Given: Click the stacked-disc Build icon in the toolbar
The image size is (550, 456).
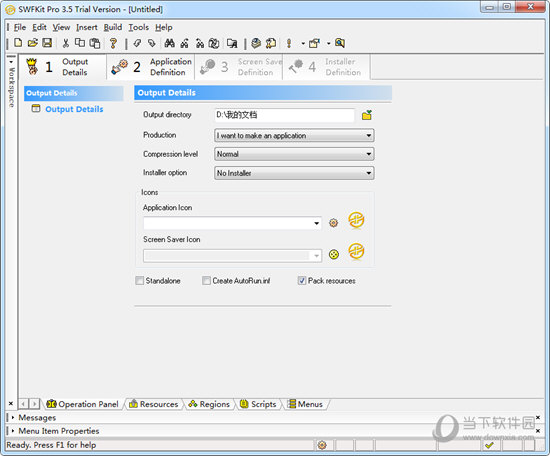Looking at the screenshot, I should click(256, 43).
